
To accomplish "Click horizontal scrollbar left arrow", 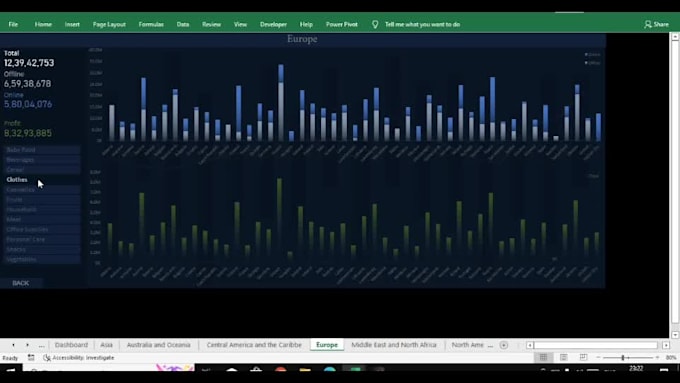I will pos(530,345).
